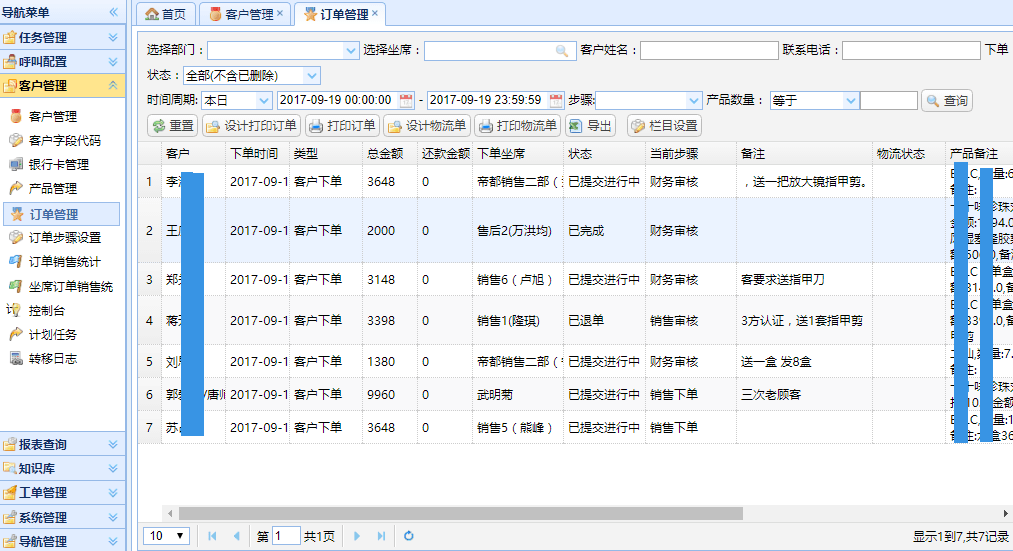The width and height of the screenshot is (1013, 551).
Task: Click the 重置 reset button
Action: [172, 126]
